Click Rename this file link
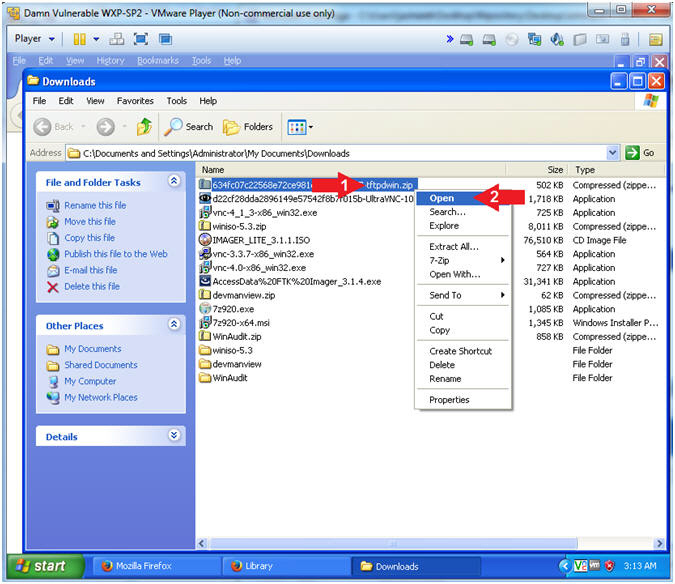This screenshot has width=675, height=584. (x=95, y=205)
